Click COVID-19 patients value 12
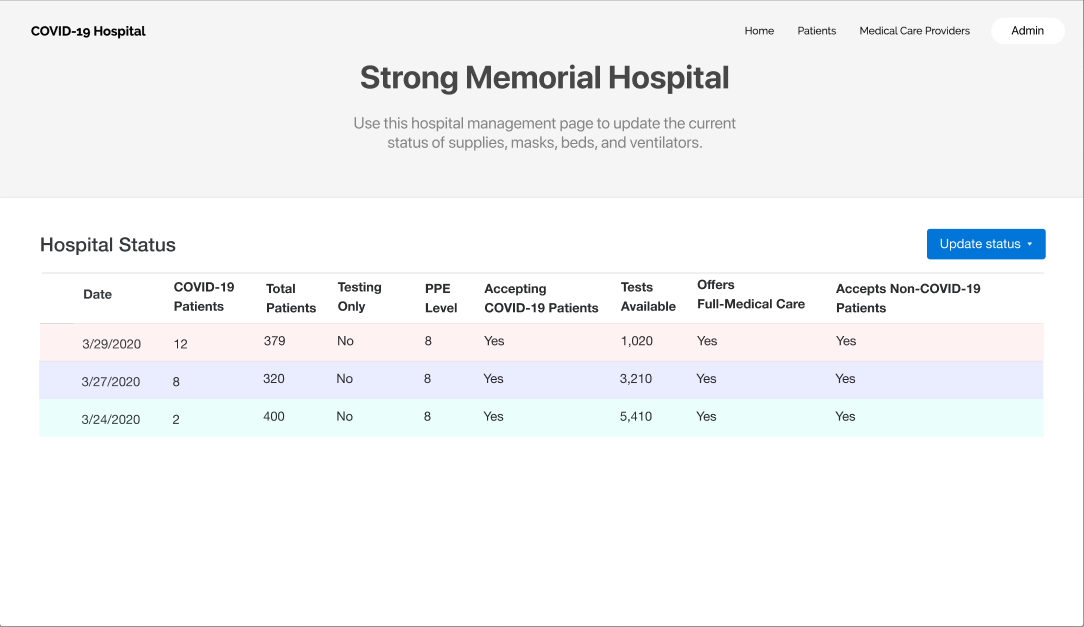1084x627 pixels. click(x=180, y=344)
